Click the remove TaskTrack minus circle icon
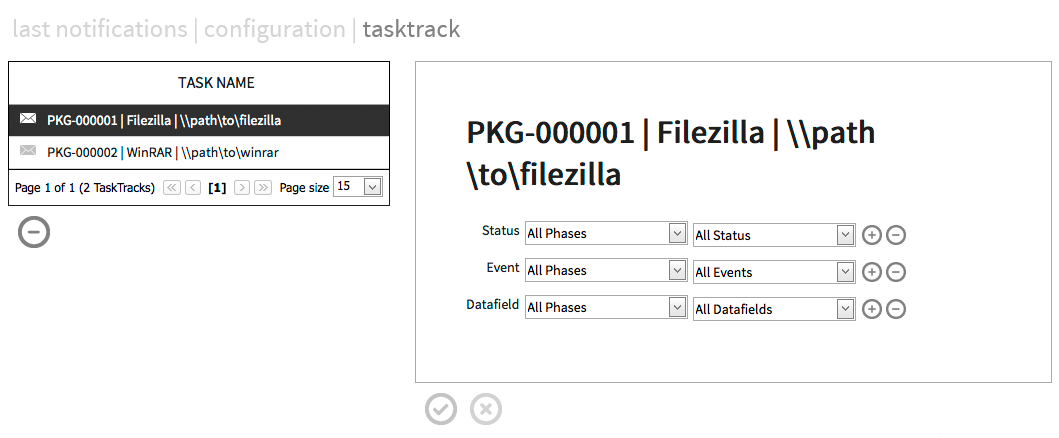Screen dimensions: 1059x438 tap(34, 232)
